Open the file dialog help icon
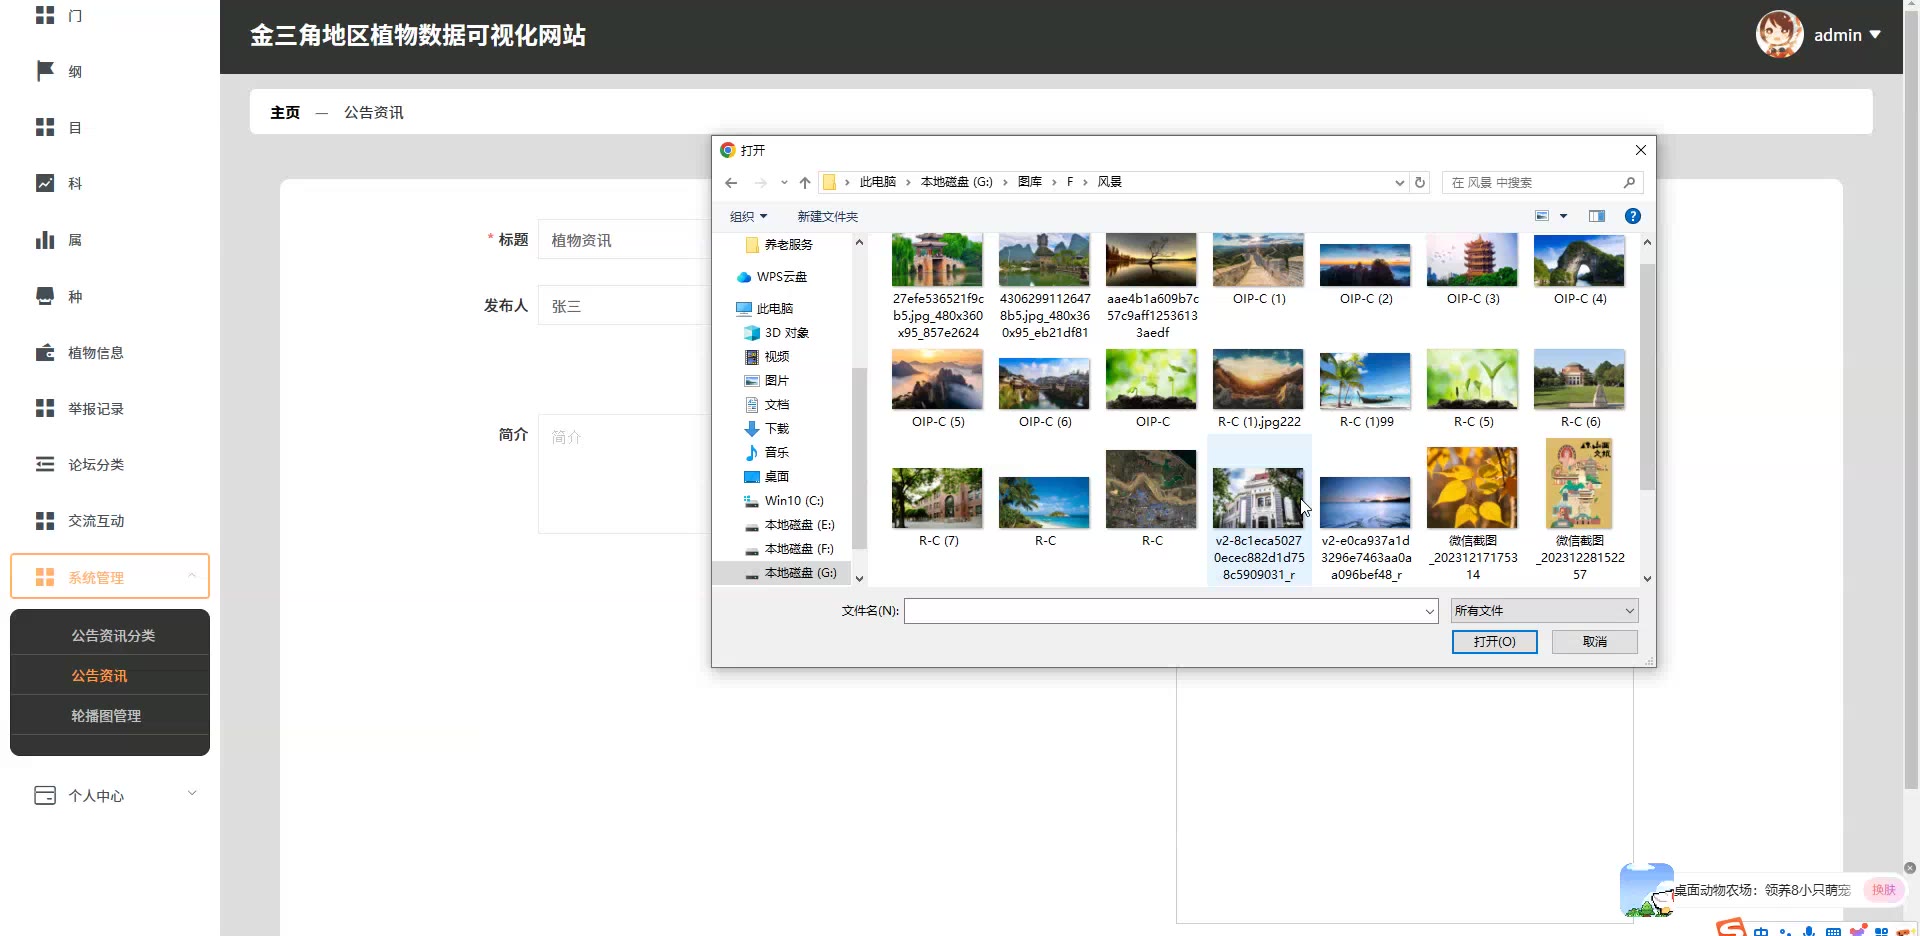 pos(1632,216)
